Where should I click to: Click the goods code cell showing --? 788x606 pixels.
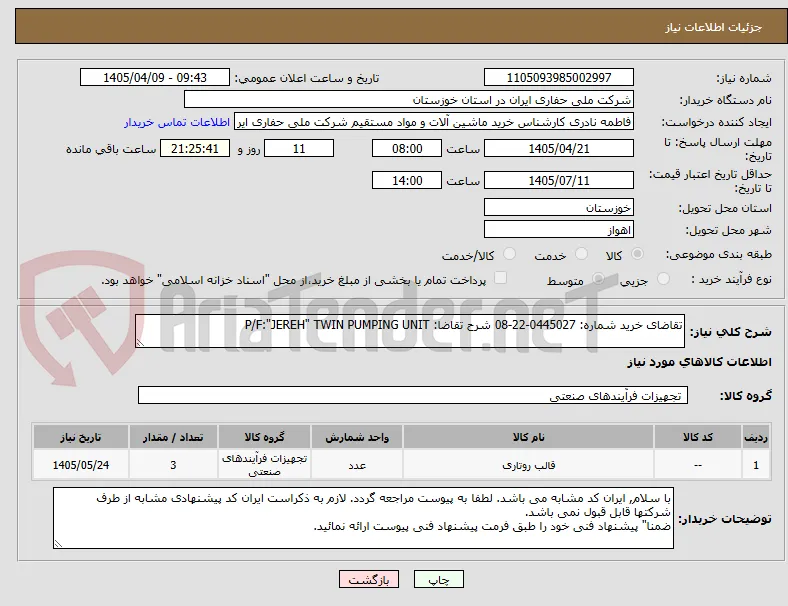(698, 465)
